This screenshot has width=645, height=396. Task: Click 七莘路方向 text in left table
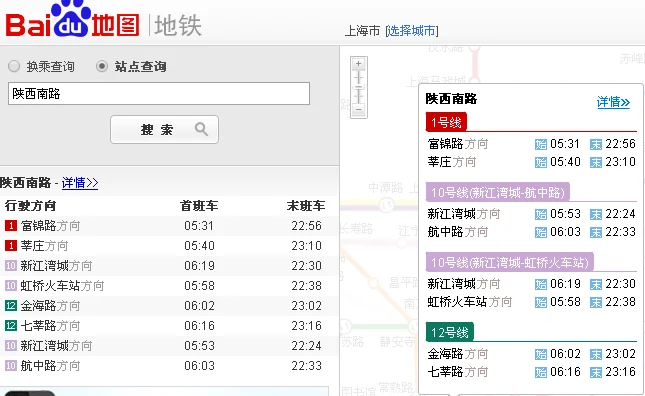click(50, 326)
